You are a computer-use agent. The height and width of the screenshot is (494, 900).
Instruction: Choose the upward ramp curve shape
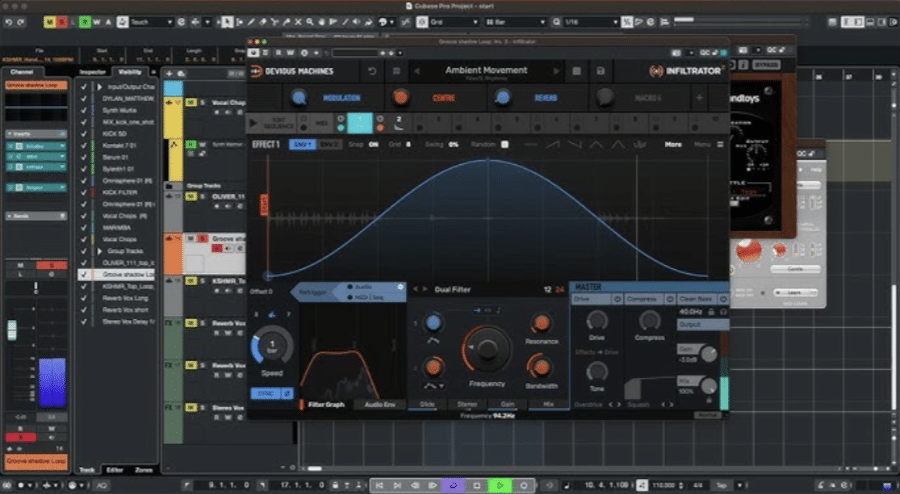(553, 145)
